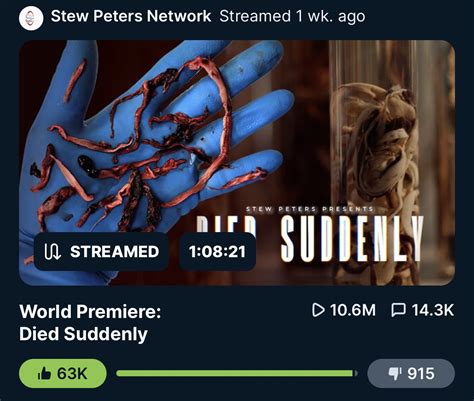Click the 1:08:21 duration badge
The image size is (474, 401).
click(x=218, y=251)
